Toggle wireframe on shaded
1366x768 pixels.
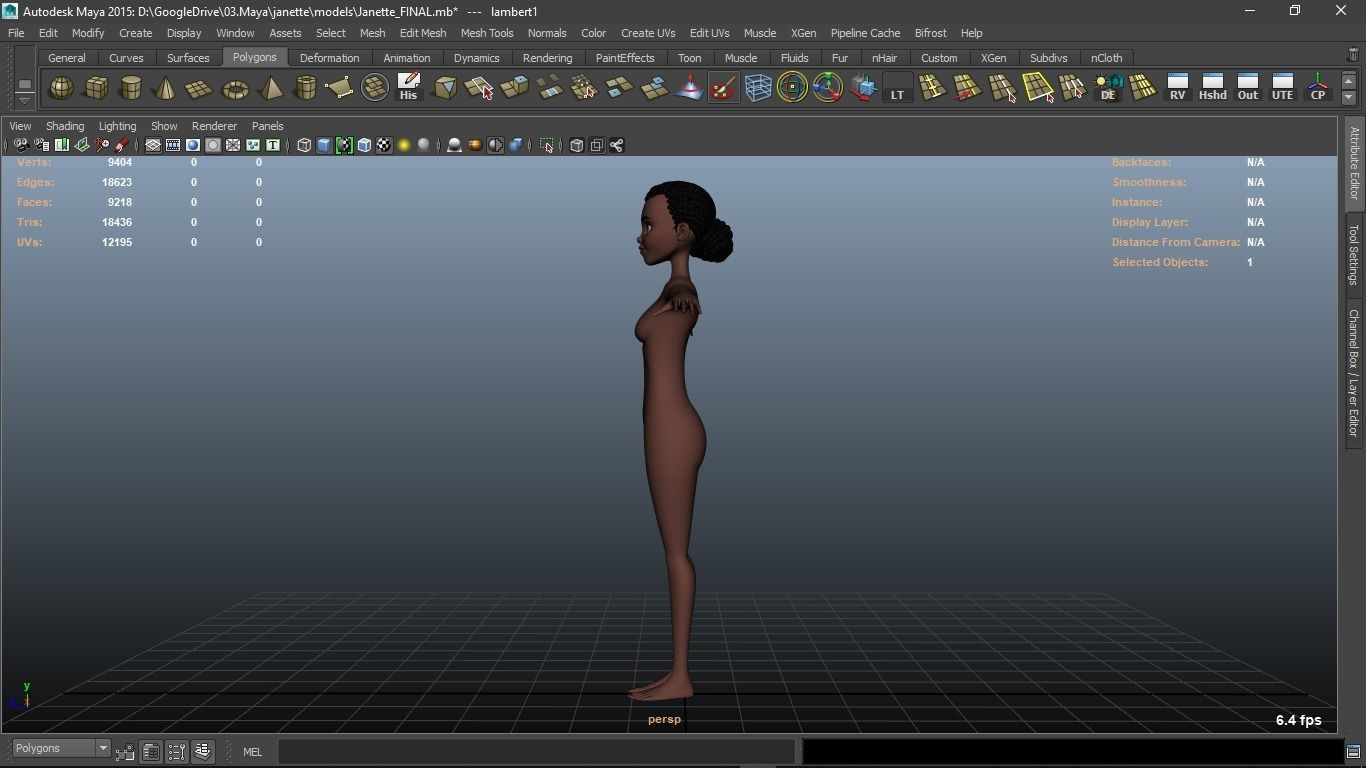tap(364, 146)
